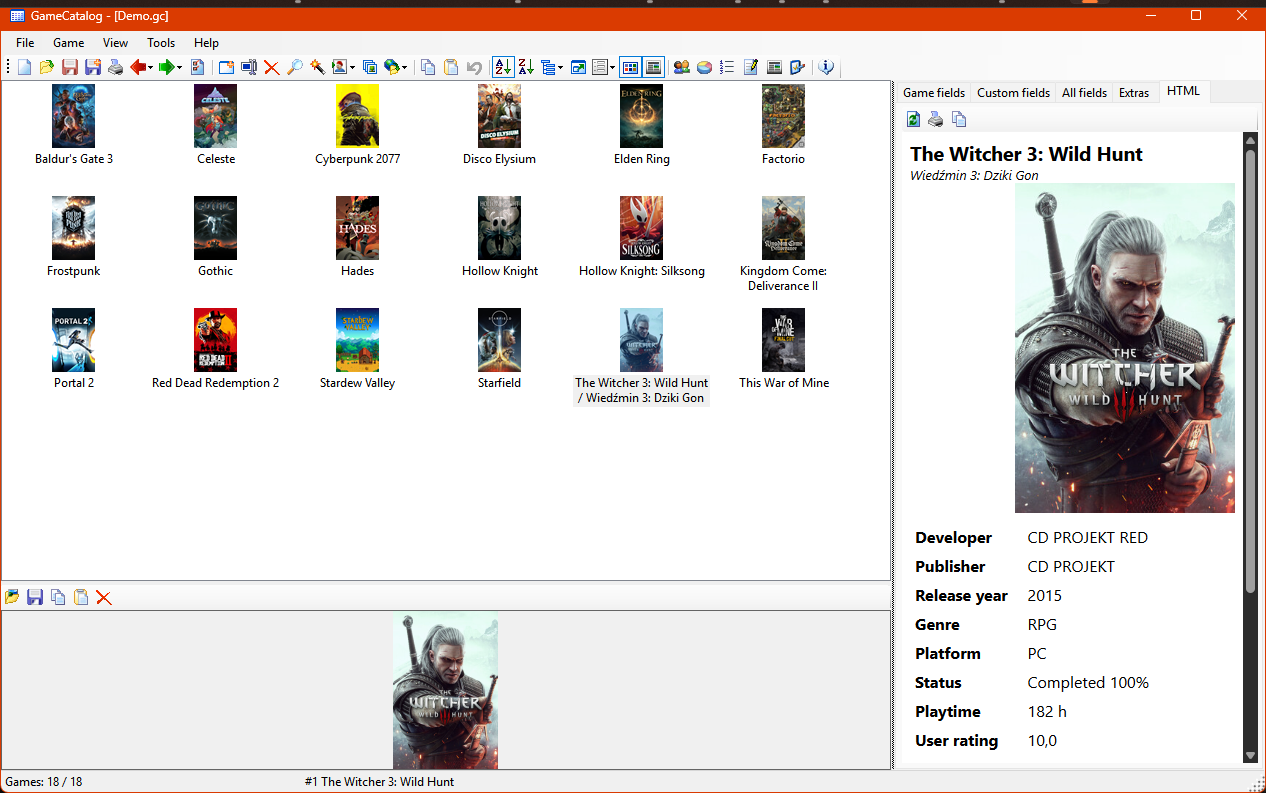Paste using the main toolbar clipboard icon

tap(451, 67)
